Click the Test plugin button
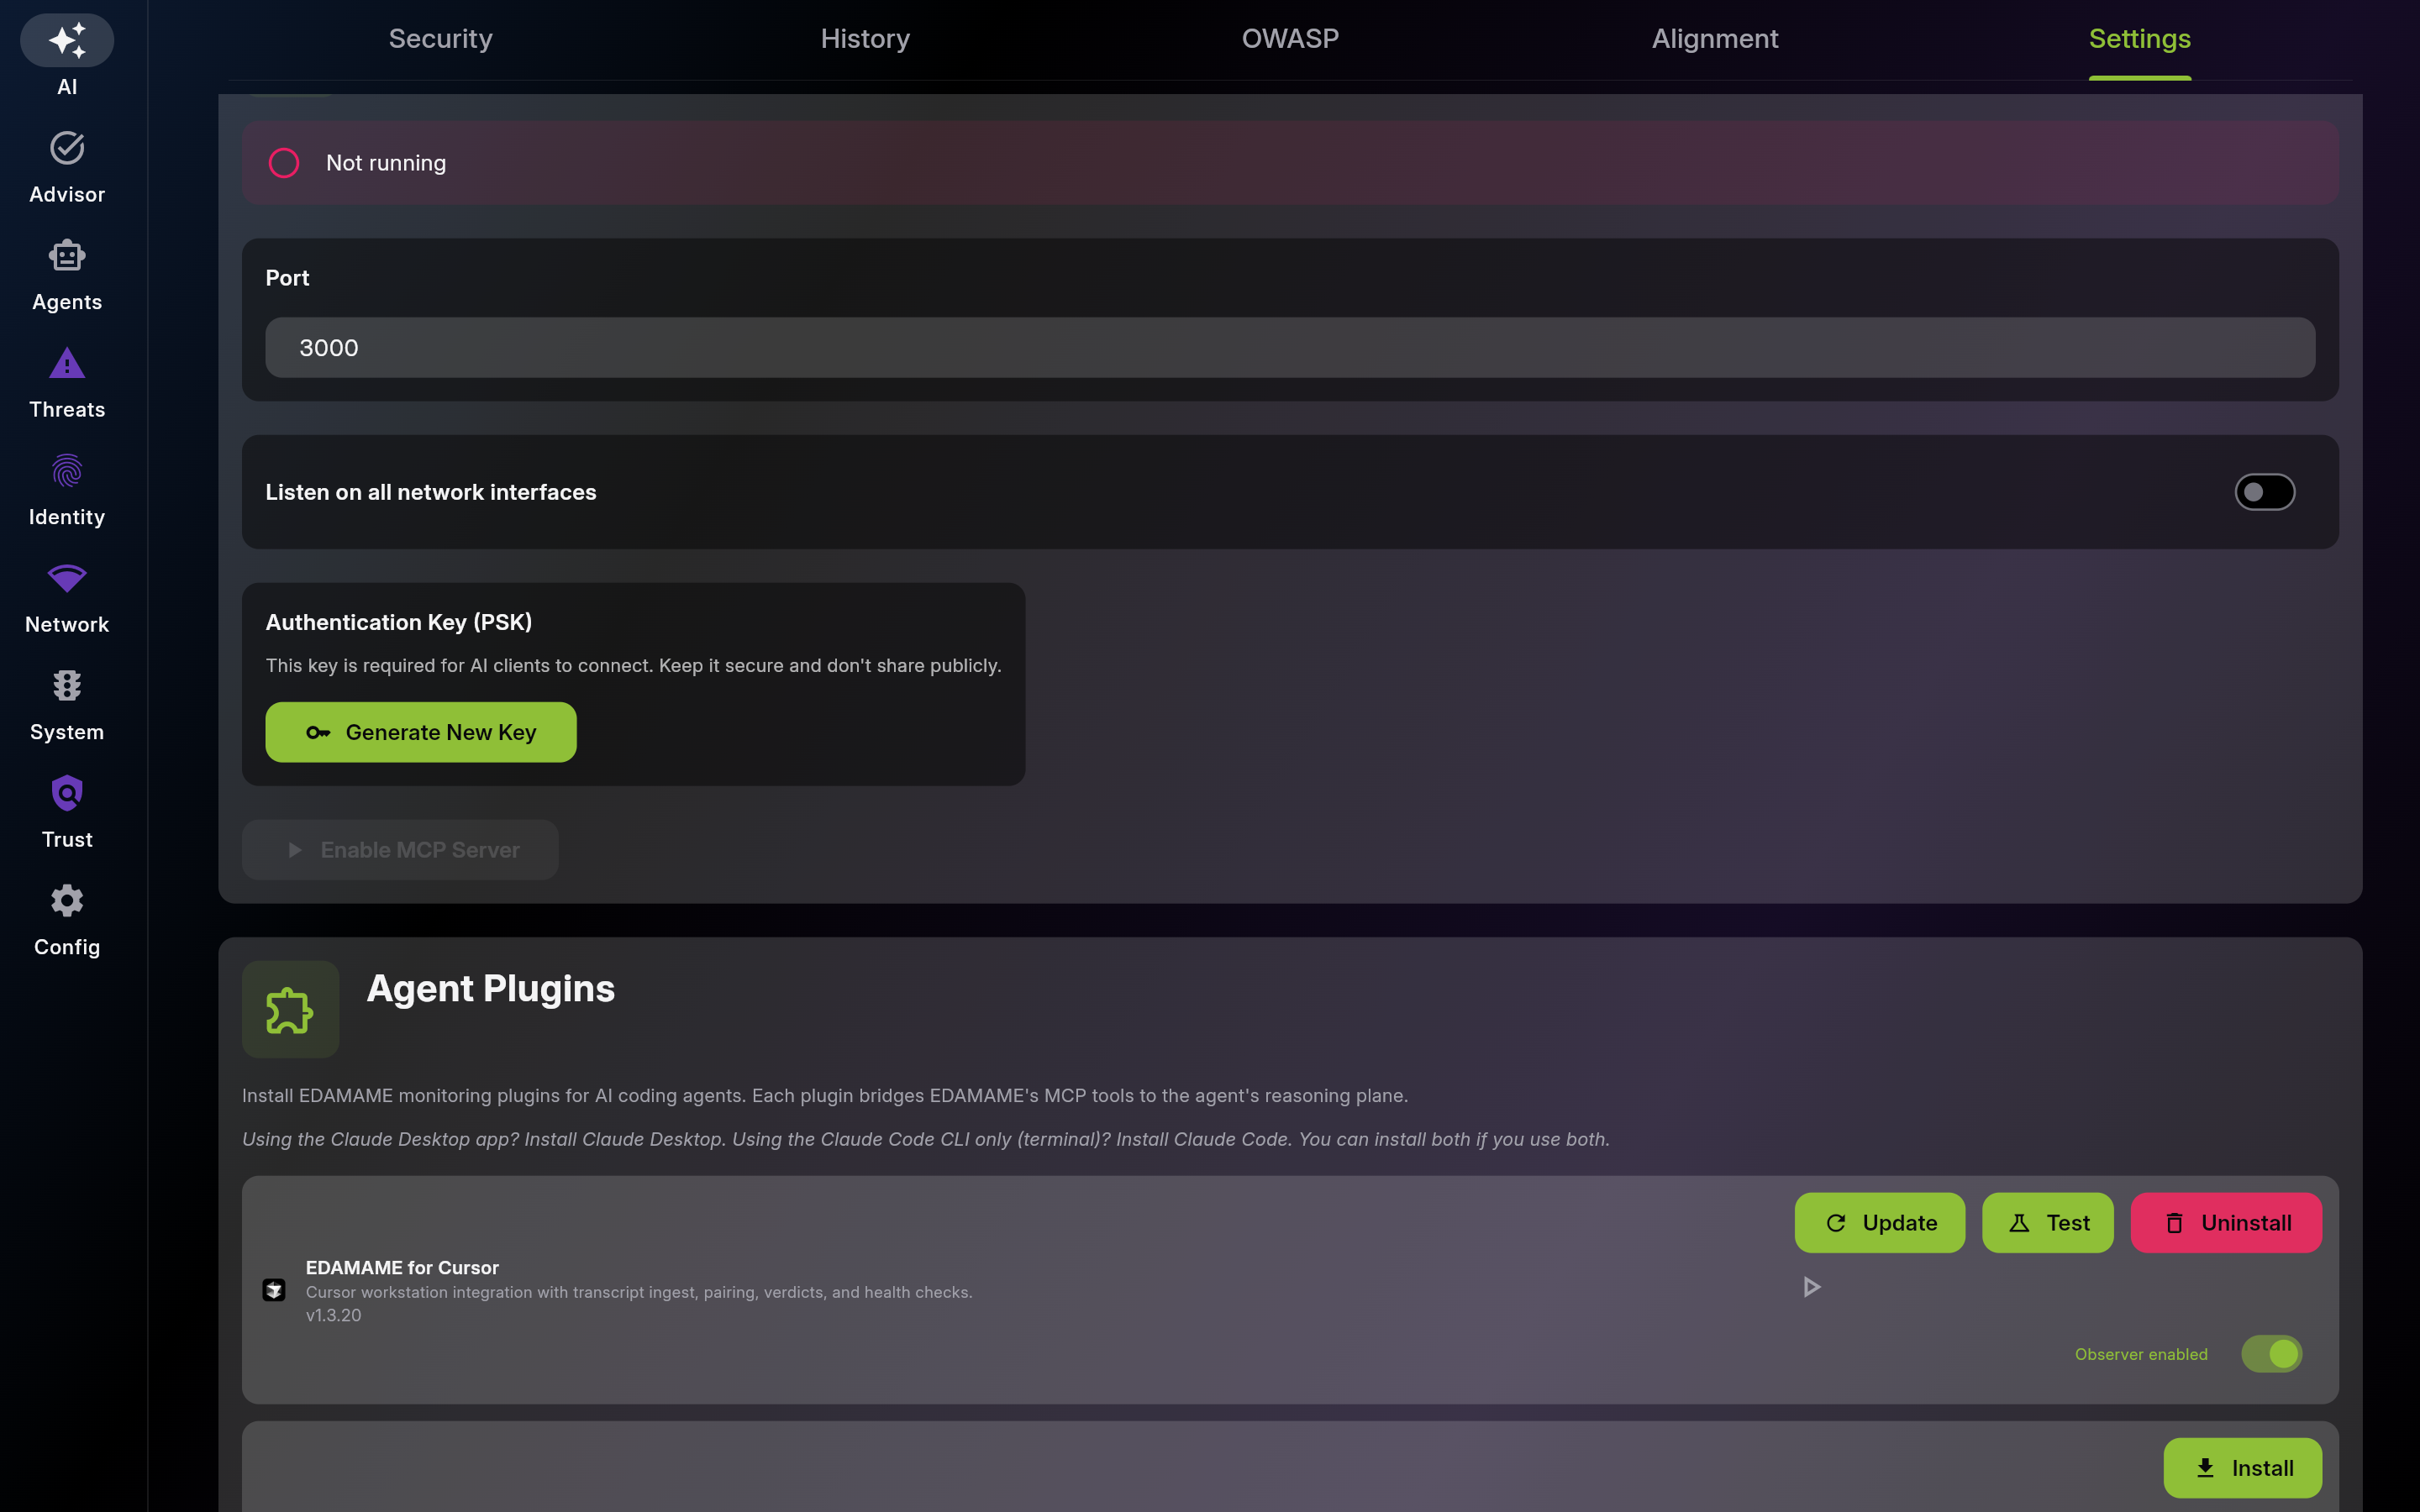 (x=2048, y=1223)
